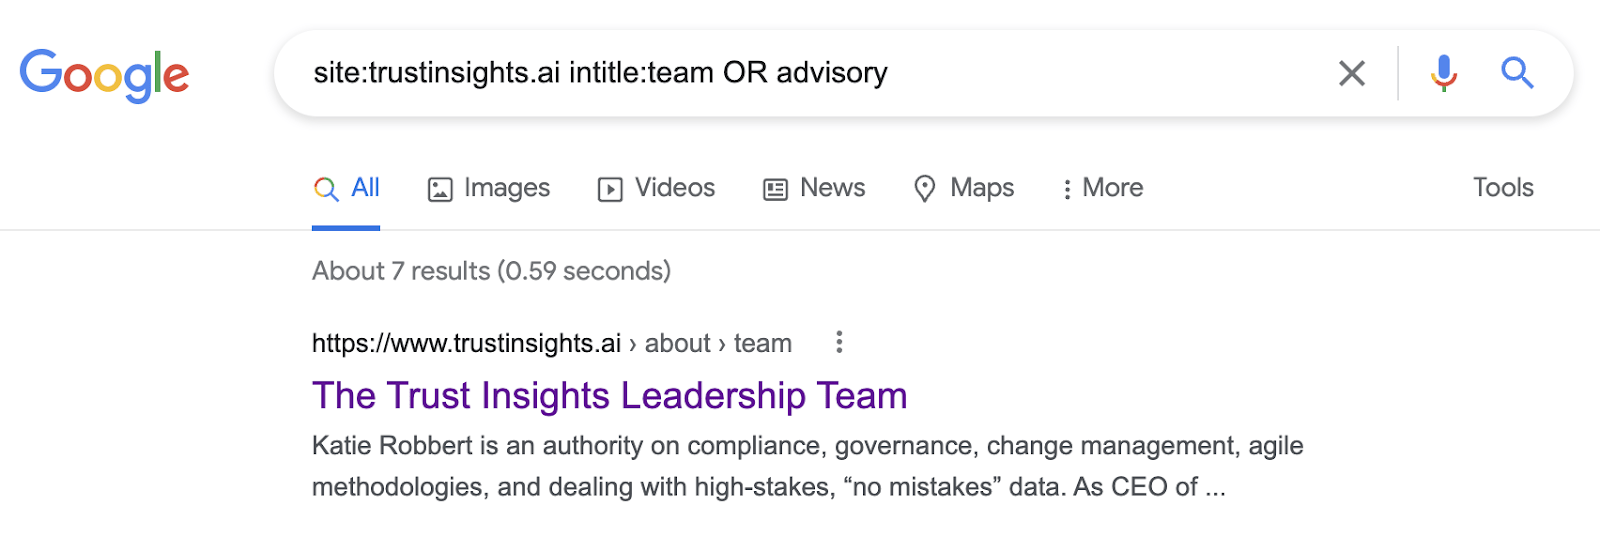Click the picture icon for Images results
This screenshot has width=1600, height=552.
[440, 189]
